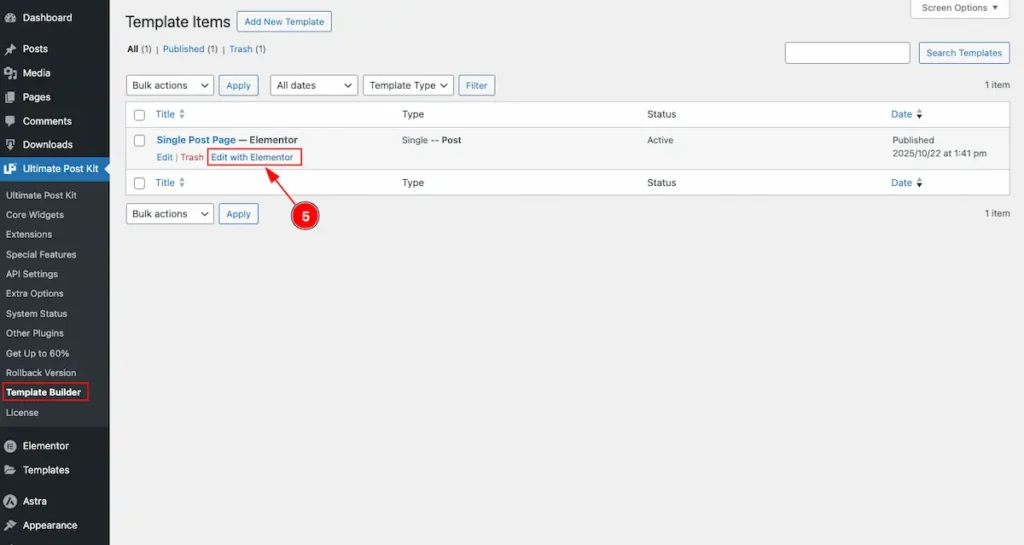Click Edit with Elementor link
1024x545 pixels.
[253, 158]
